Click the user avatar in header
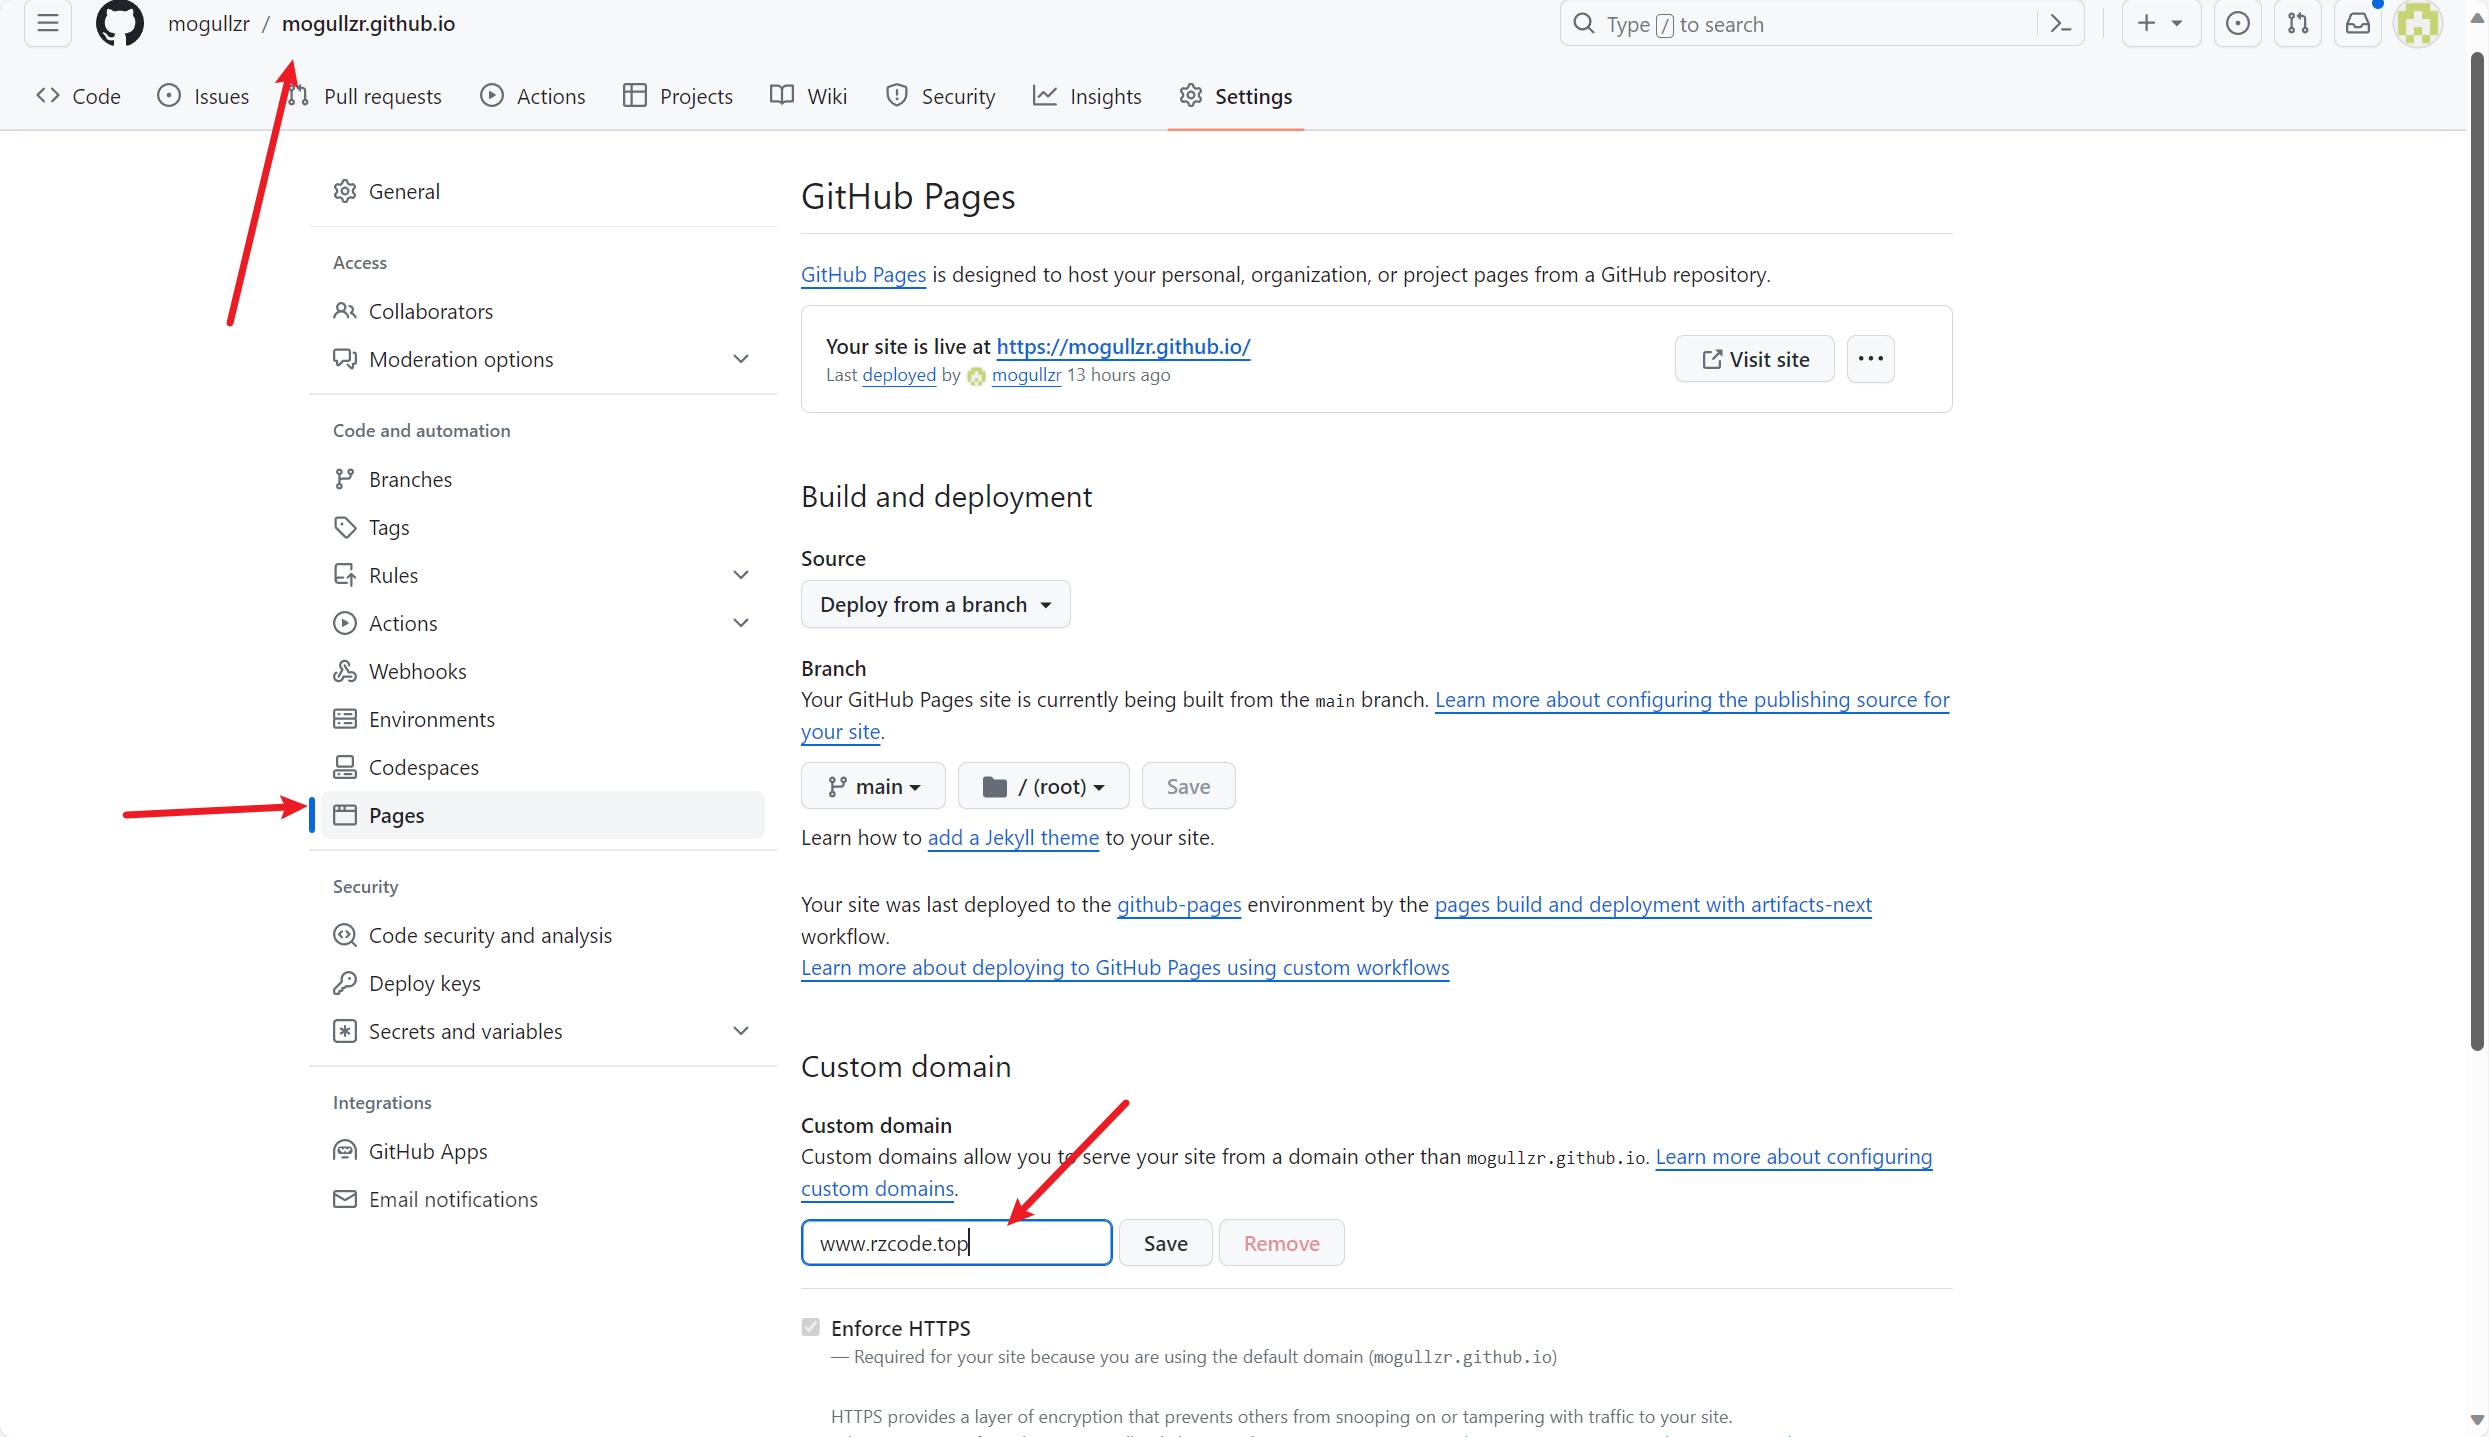 (x=2418, y=24)
